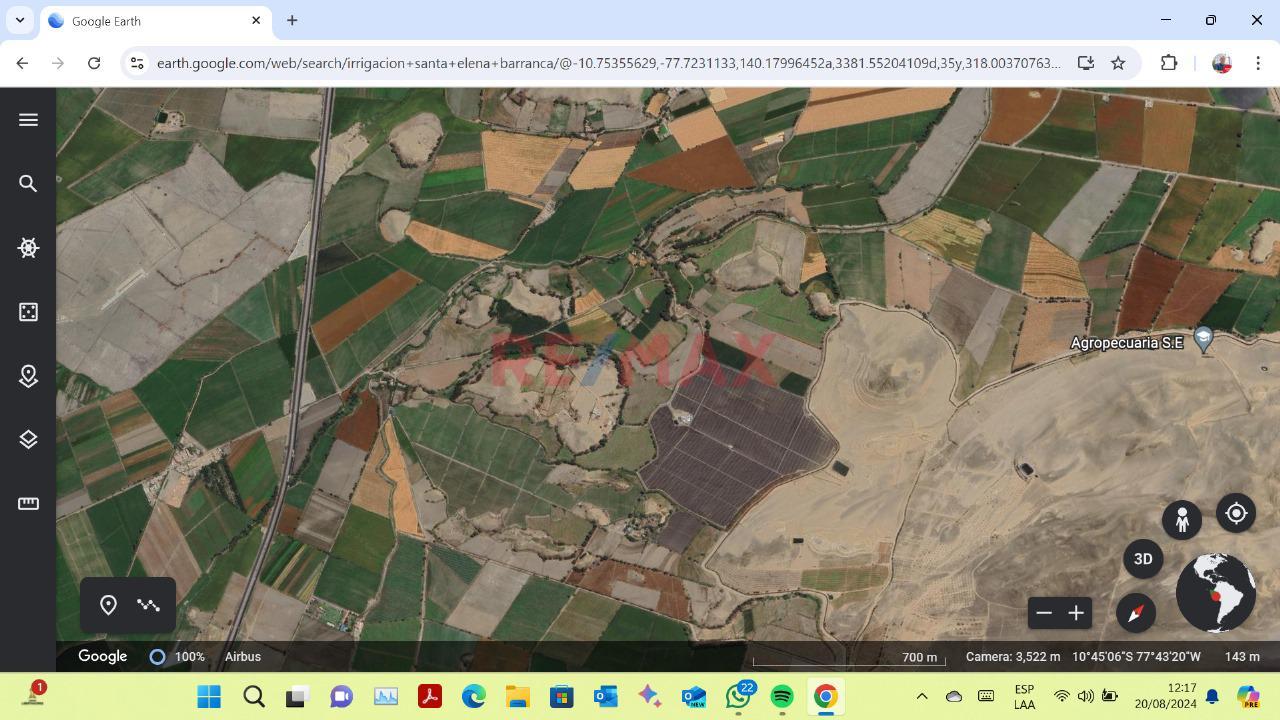Image resolution: width=1280 pixels, height=720 pixels.
Task: Add a placemark using the pin icon
Action: point(108,604)
